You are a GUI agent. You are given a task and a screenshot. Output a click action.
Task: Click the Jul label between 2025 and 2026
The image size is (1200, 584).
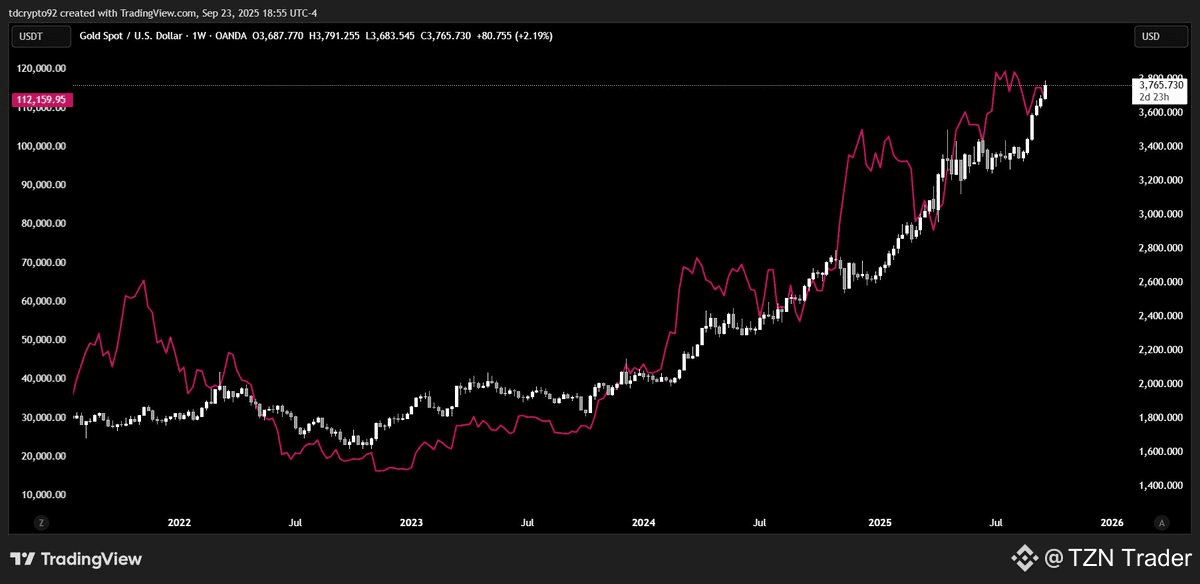click(x=995, y=523)
